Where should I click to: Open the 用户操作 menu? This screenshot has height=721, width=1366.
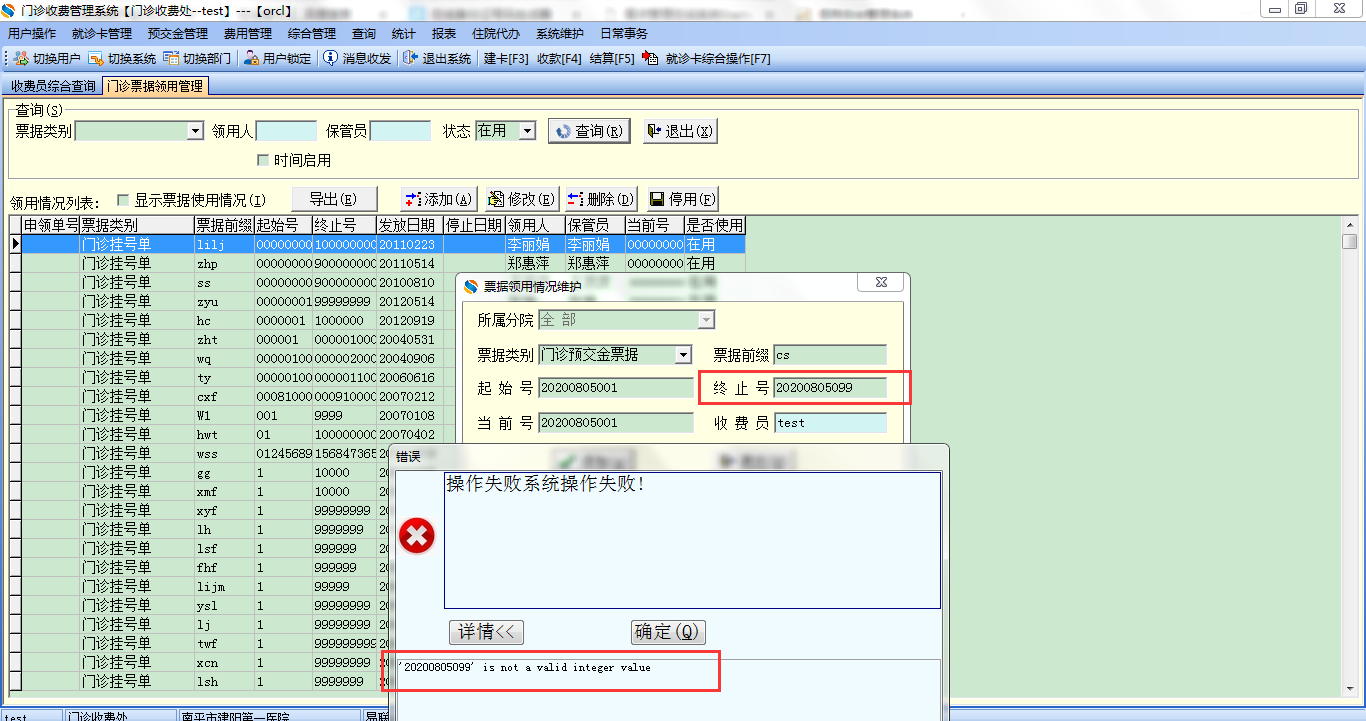pos(32,34)
